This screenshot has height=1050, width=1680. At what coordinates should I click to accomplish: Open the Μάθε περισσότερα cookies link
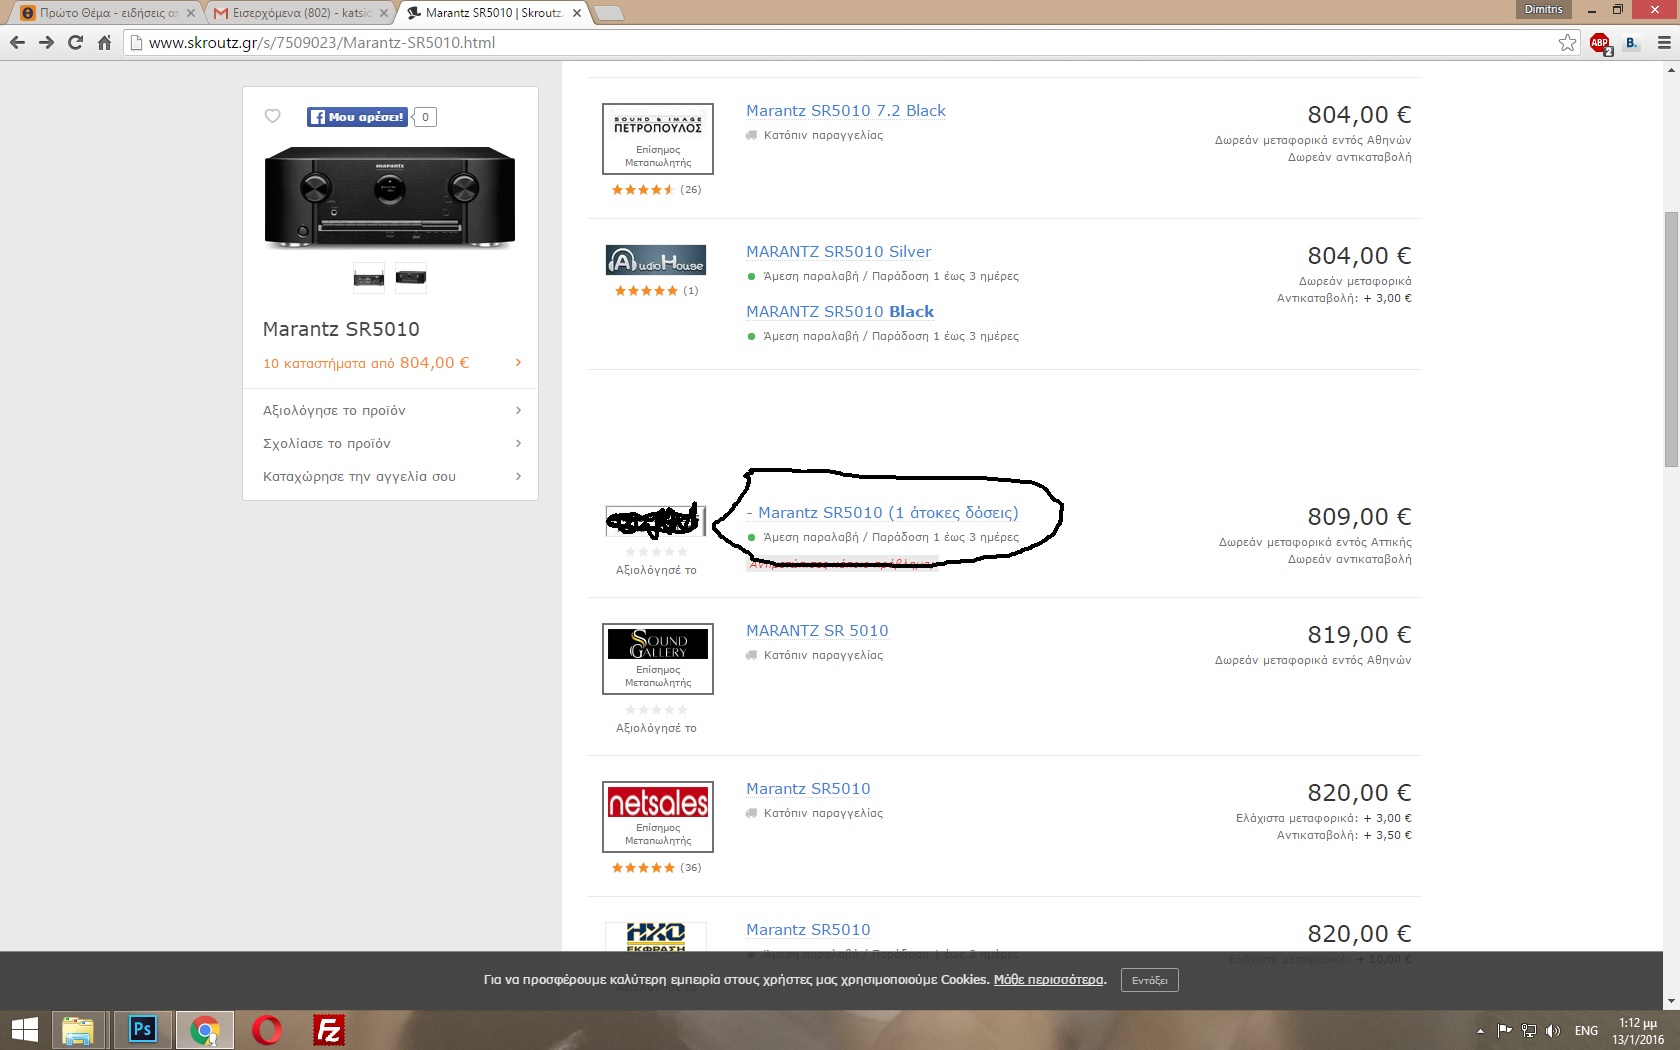click(x=1049, y=980)
